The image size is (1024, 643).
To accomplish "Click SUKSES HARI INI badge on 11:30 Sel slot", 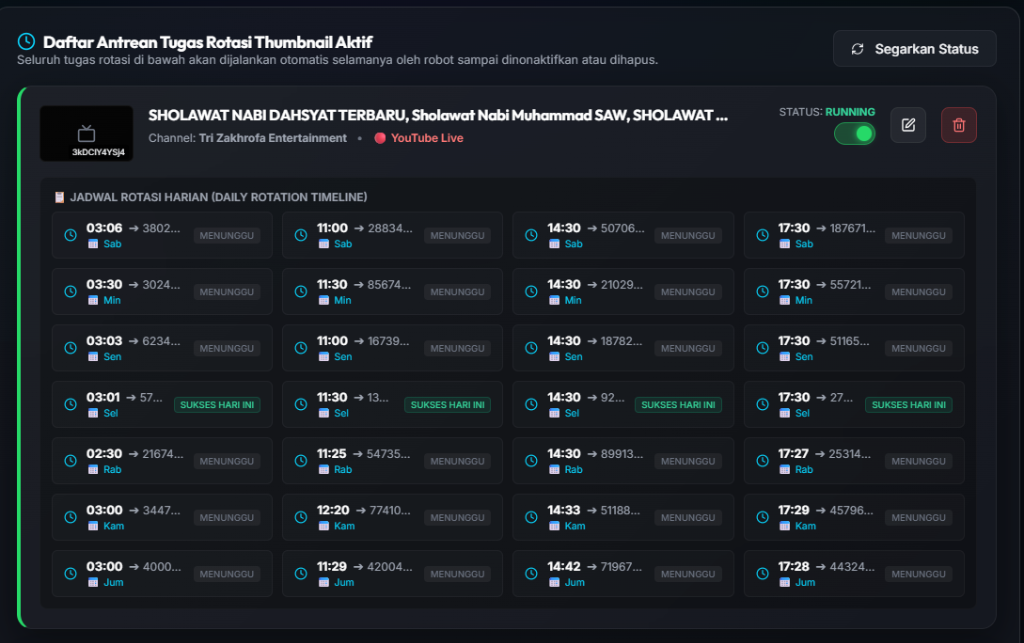I will click(447, 405).
